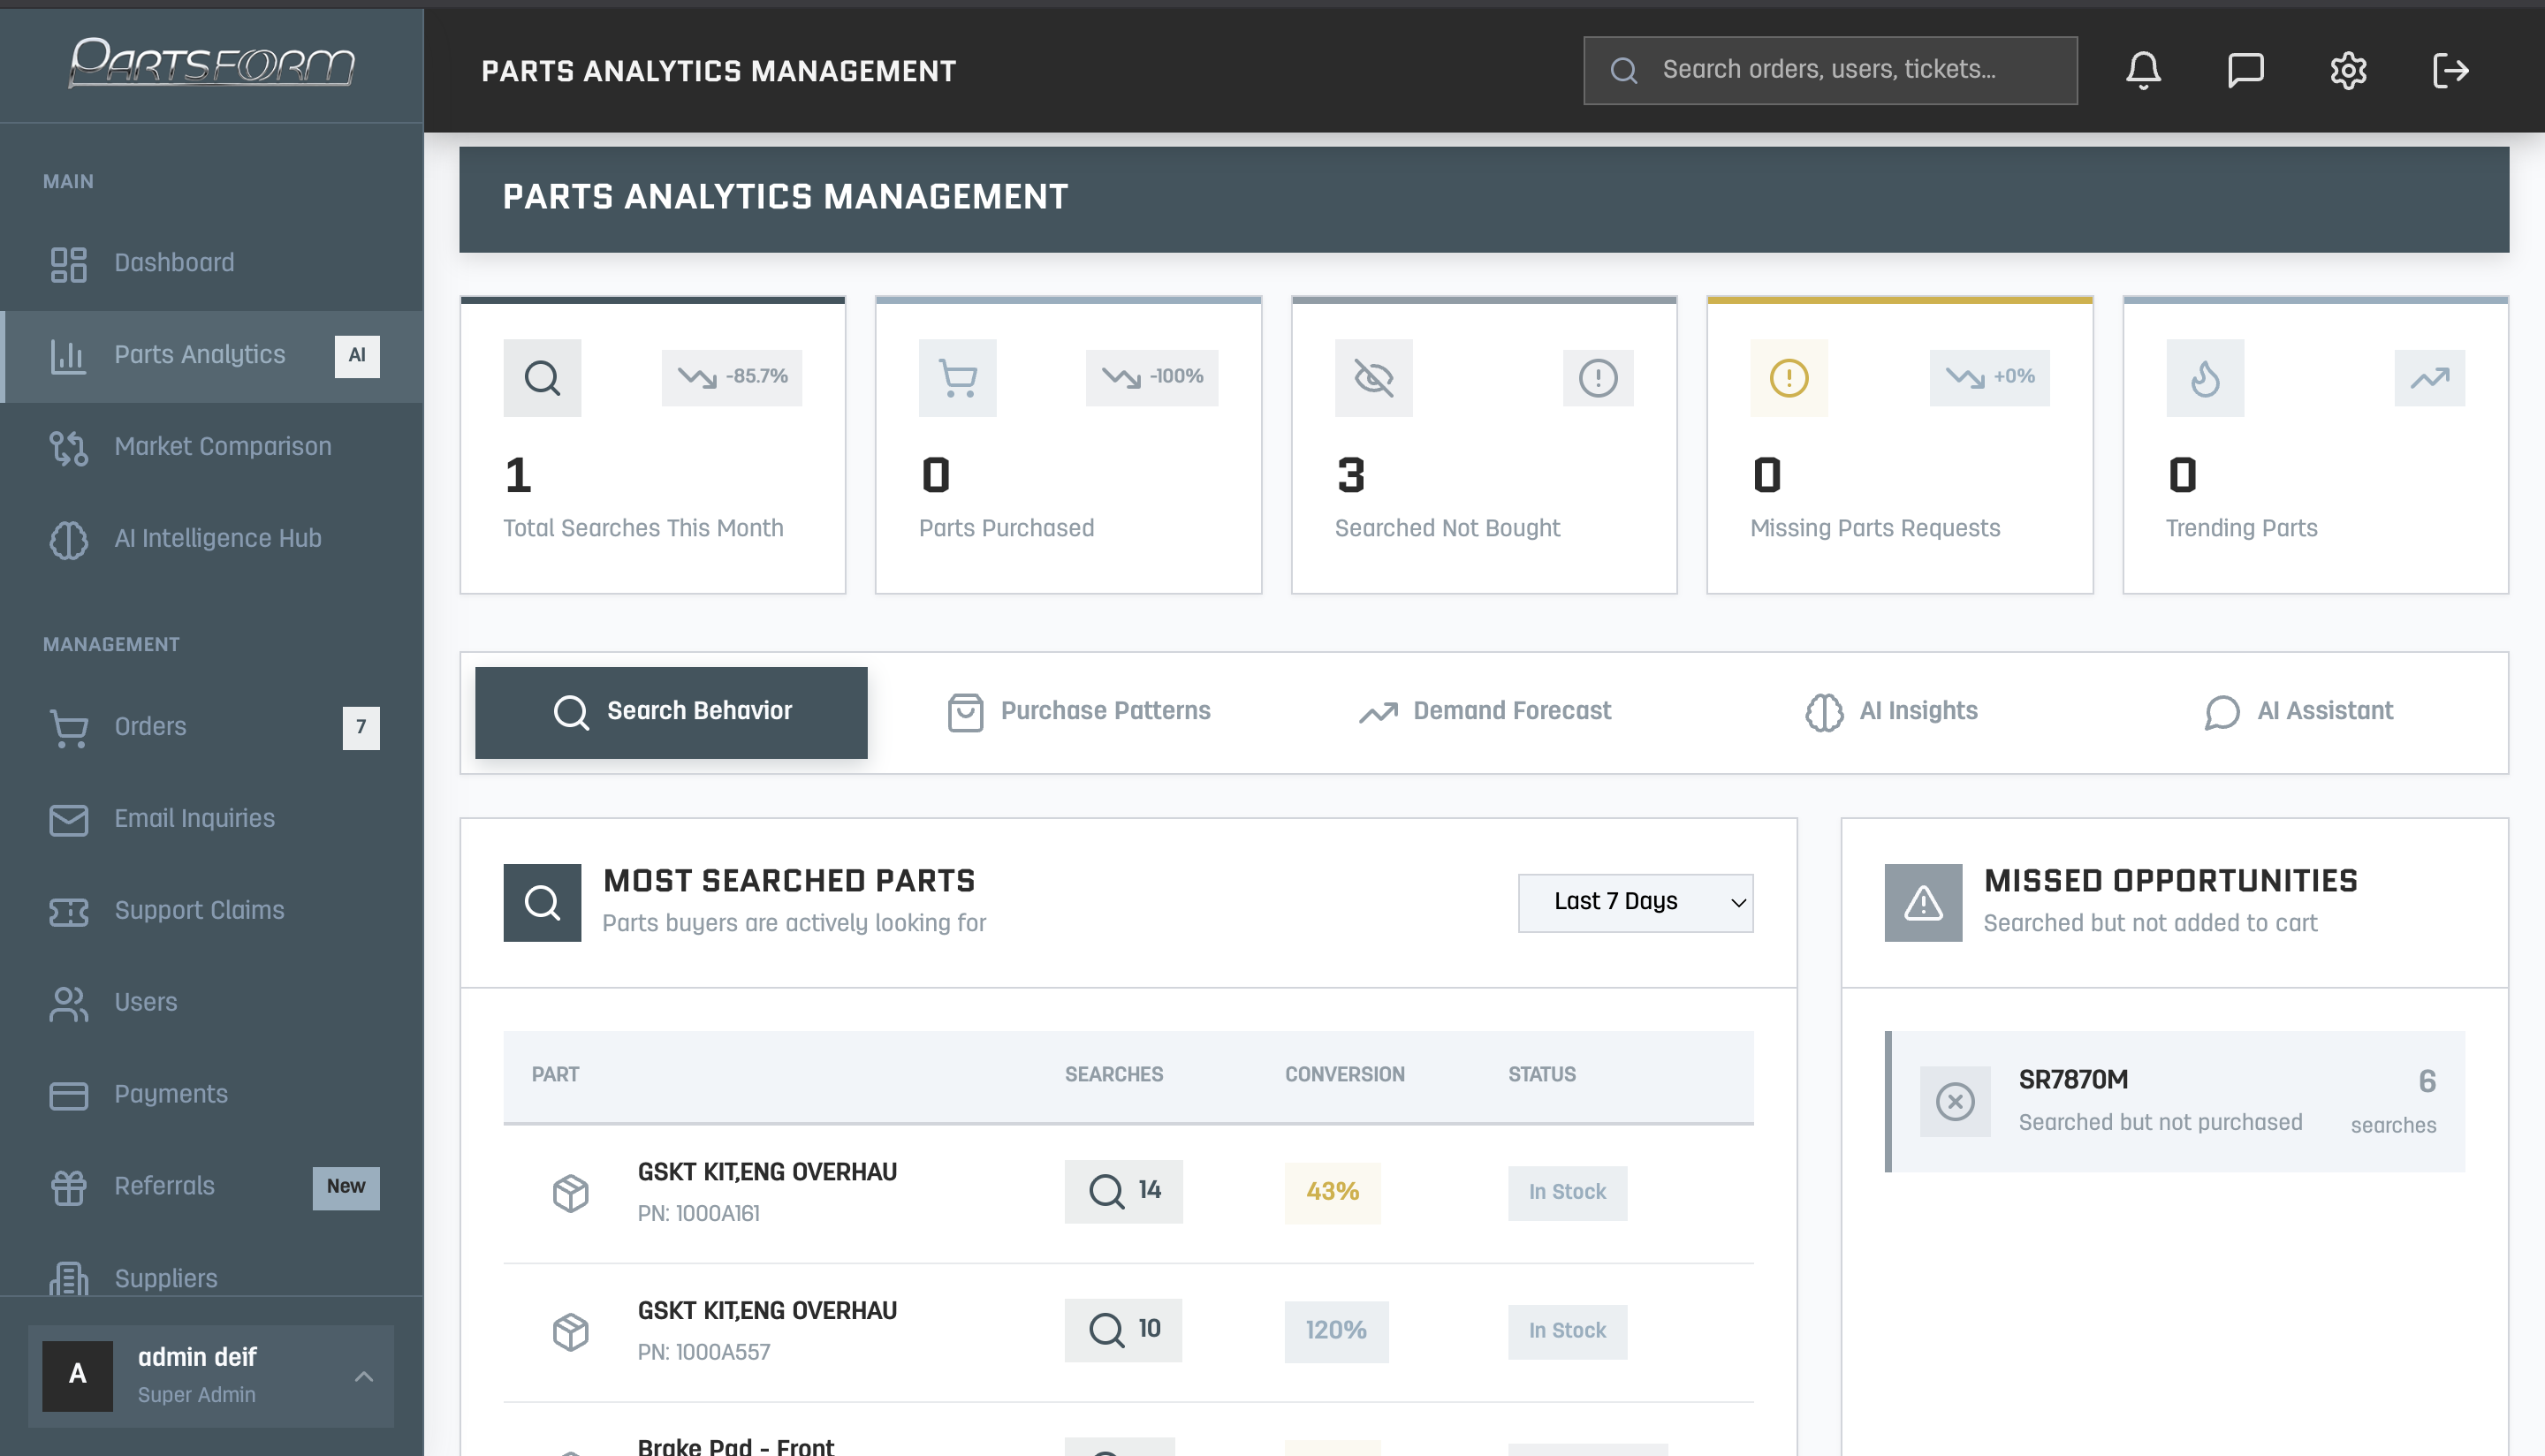Viewport: 2545px width, 1456px height.
Task: Click the box icon for PN: 1000A161
Action: pyautogui.click(x=571, y=1193)
